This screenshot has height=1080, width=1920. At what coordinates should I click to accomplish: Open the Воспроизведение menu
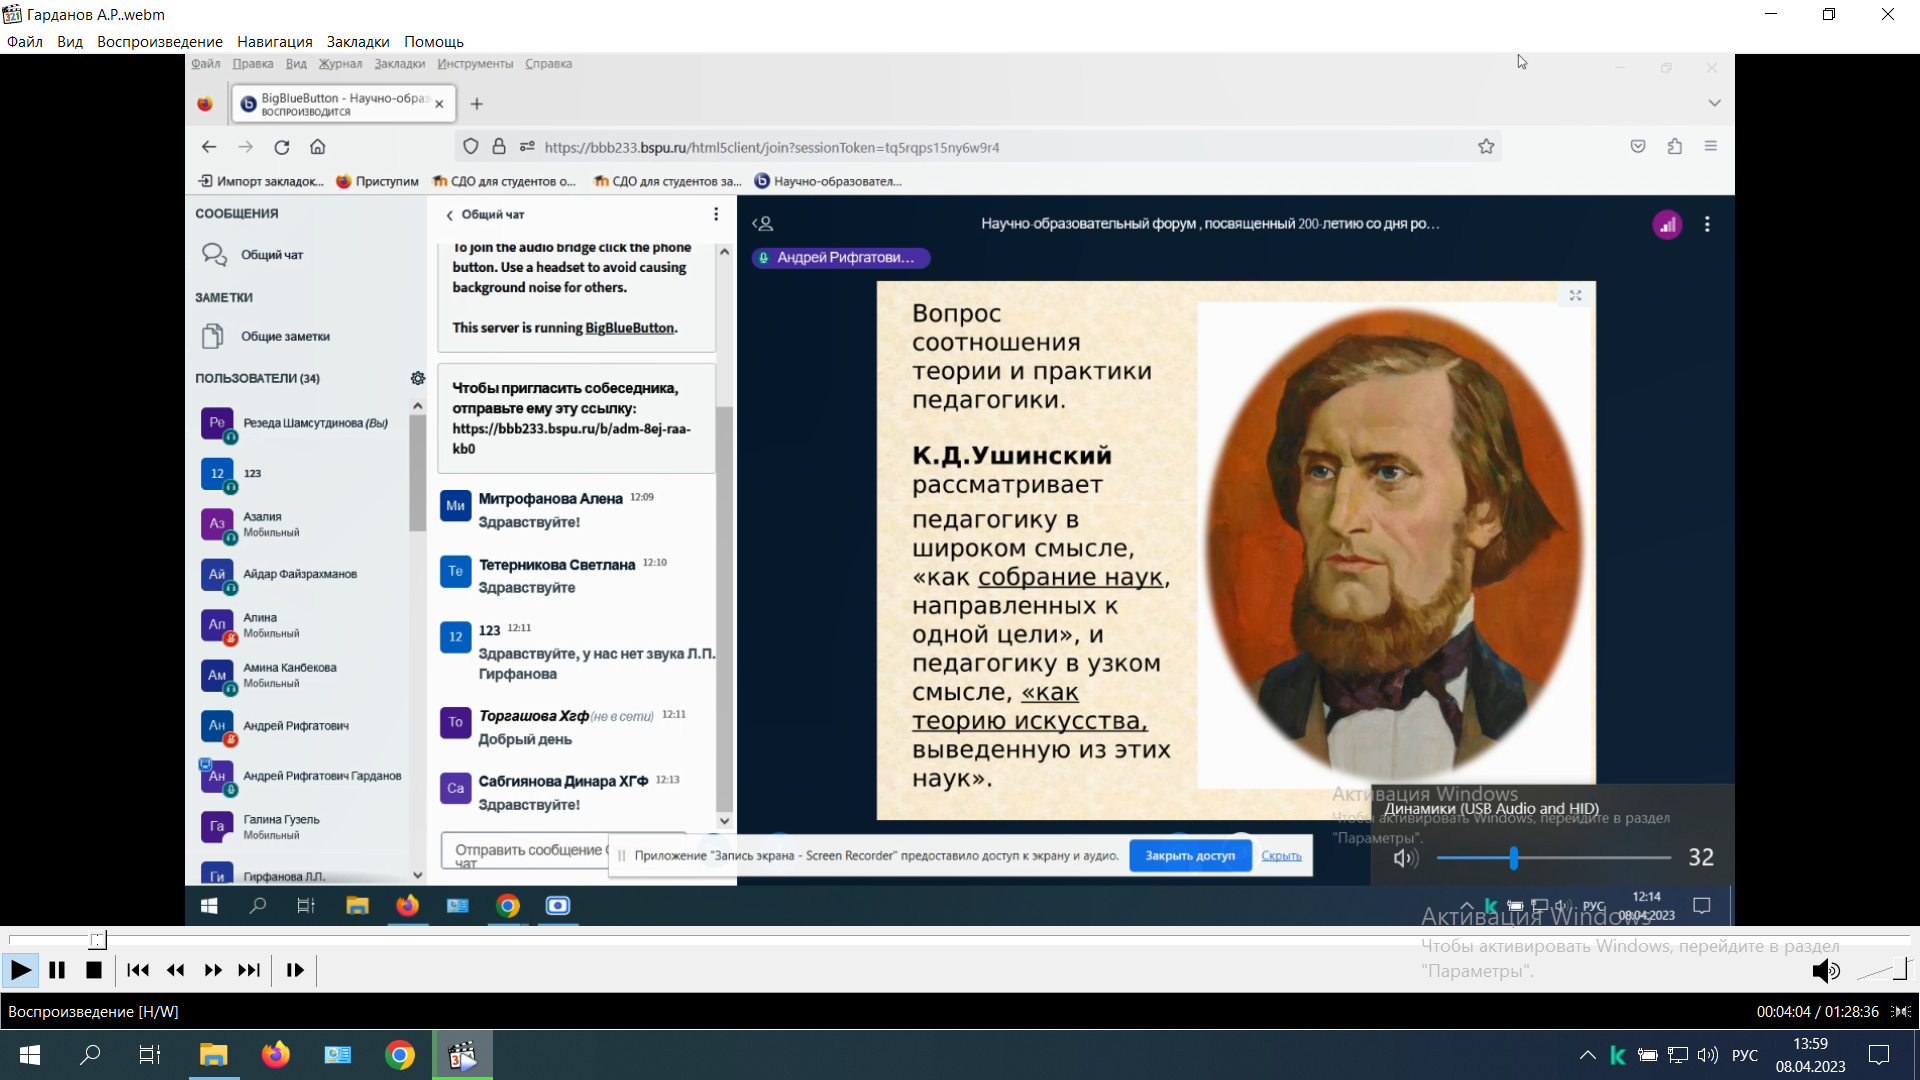[x=160, y=42]
